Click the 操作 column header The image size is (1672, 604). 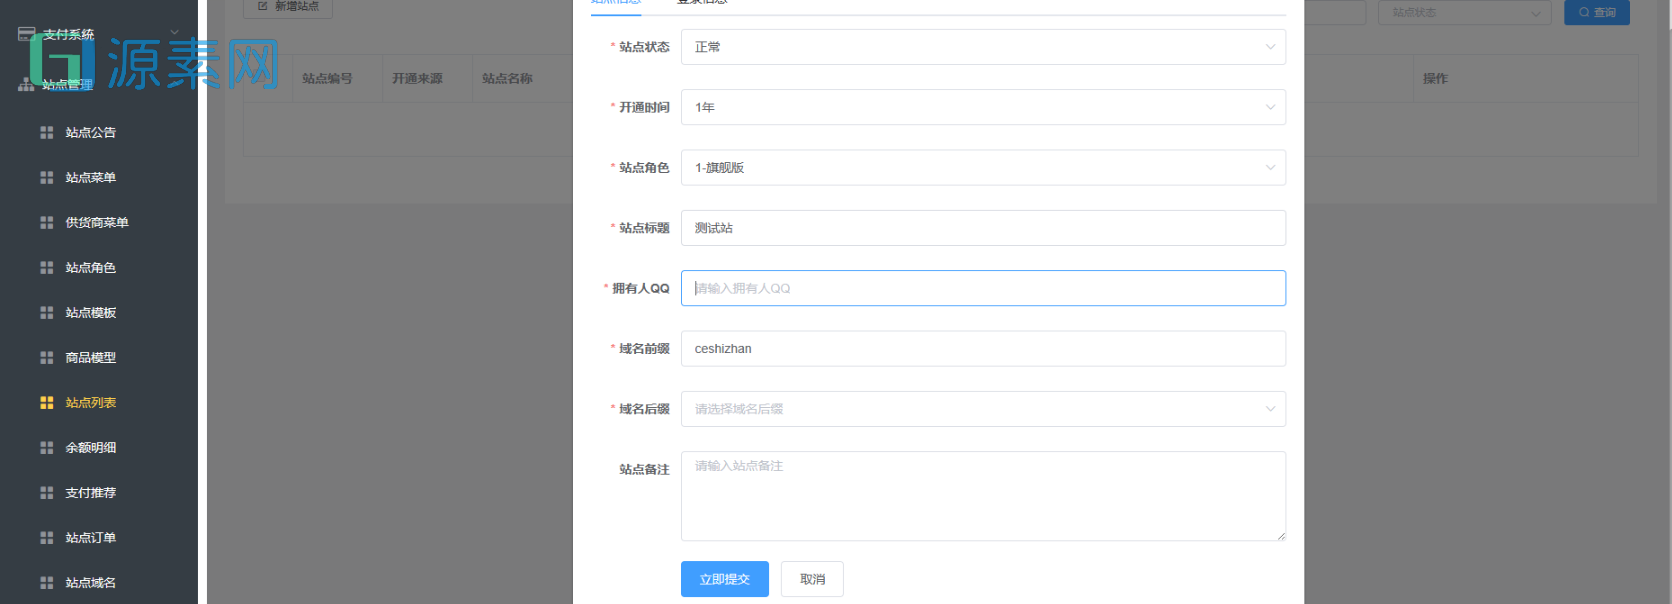point(1435,78)
